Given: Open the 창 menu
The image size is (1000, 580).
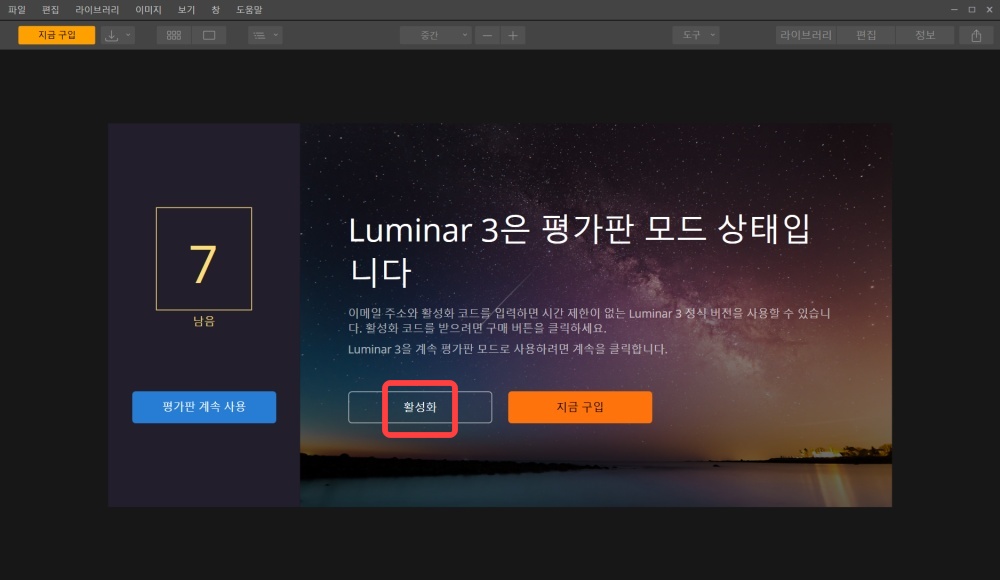Looking at the screenshot, I should 216,10.
